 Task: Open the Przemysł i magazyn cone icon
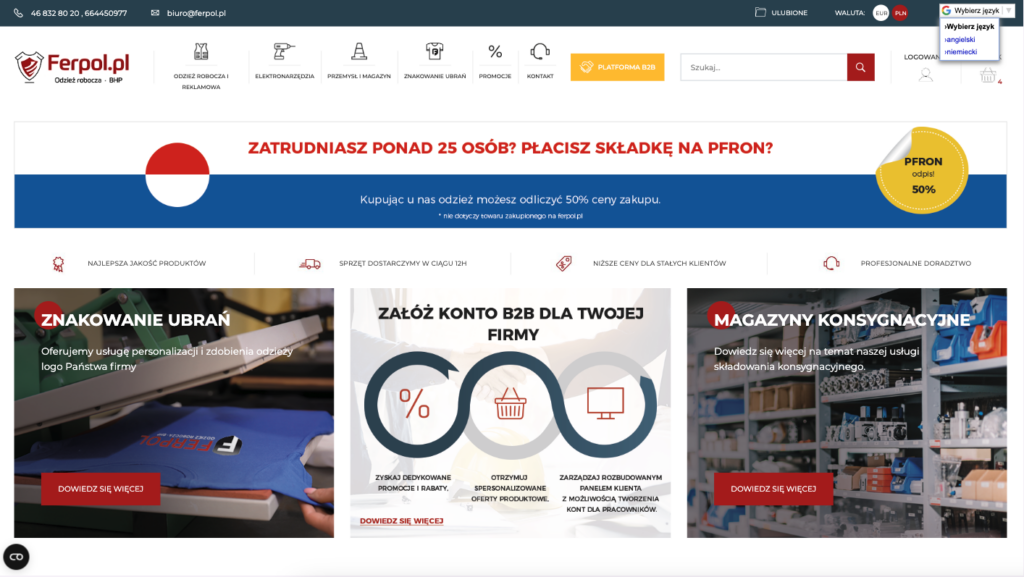pyautogui.click(x=359, y=52)
